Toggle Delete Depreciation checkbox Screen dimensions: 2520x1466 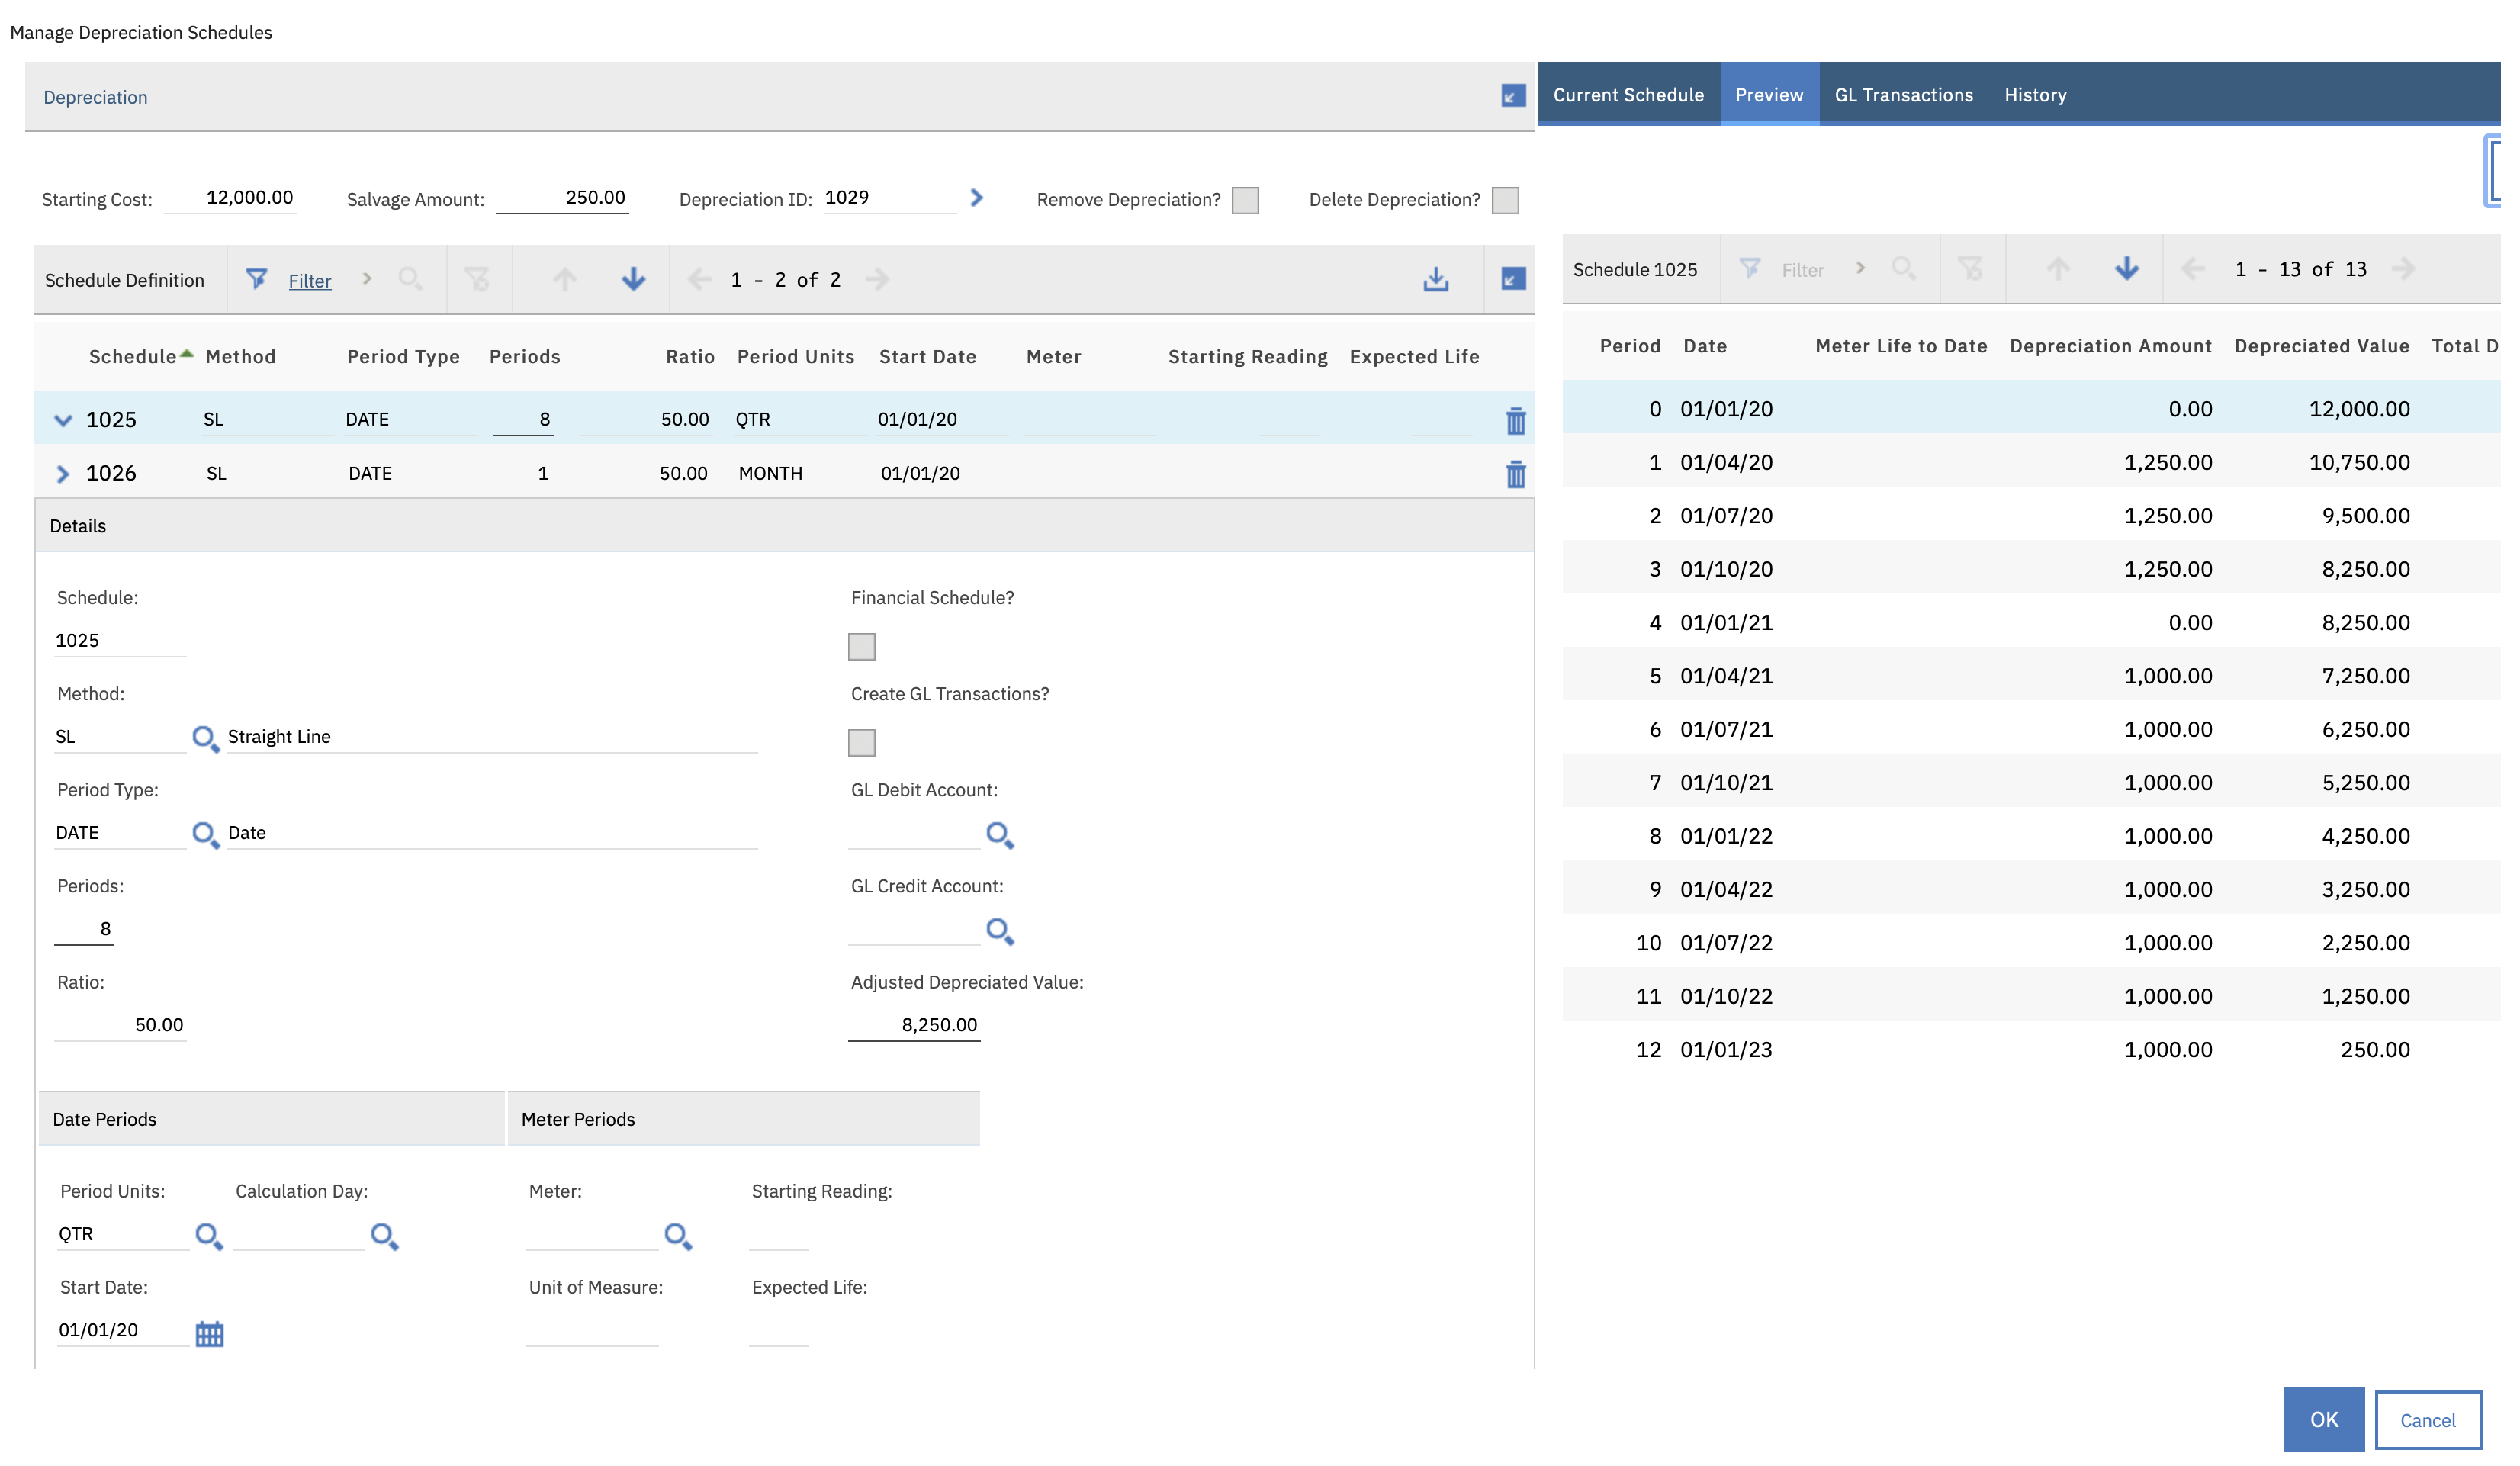(x=1505, y=200)
